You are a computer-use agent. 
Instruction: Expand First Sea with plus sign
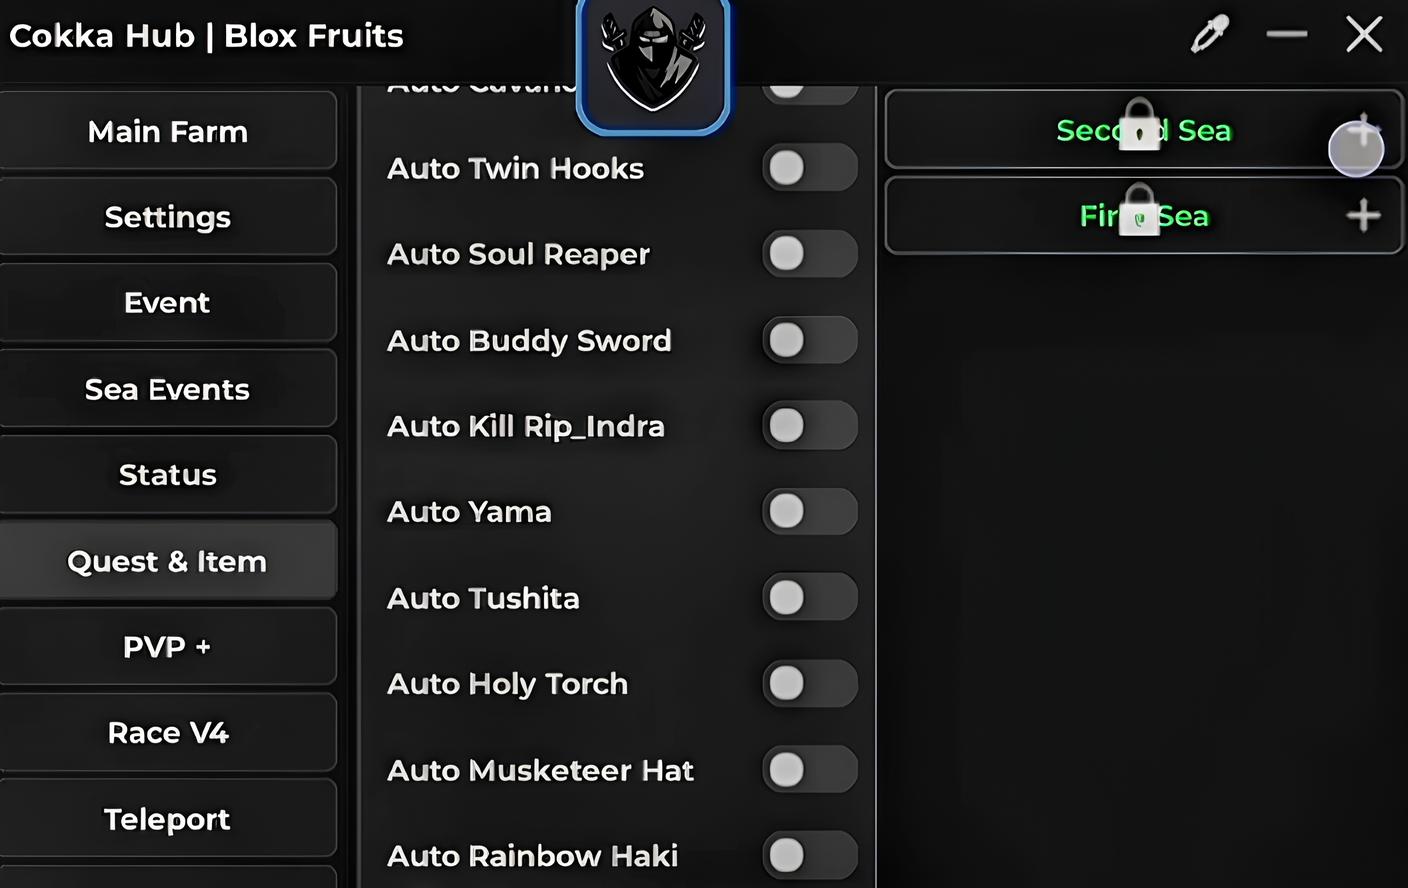click(1363, 215)
